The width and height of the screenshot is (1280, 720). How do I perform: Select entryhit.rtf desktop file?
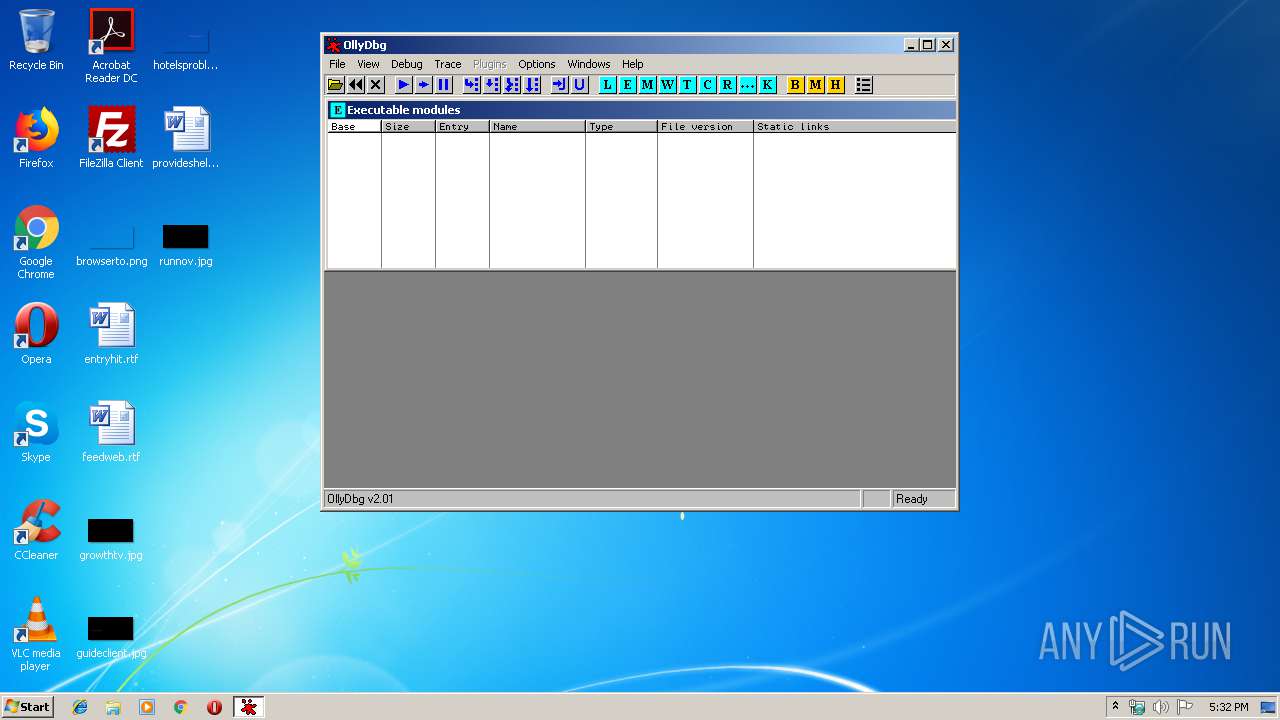pos(111,334)
